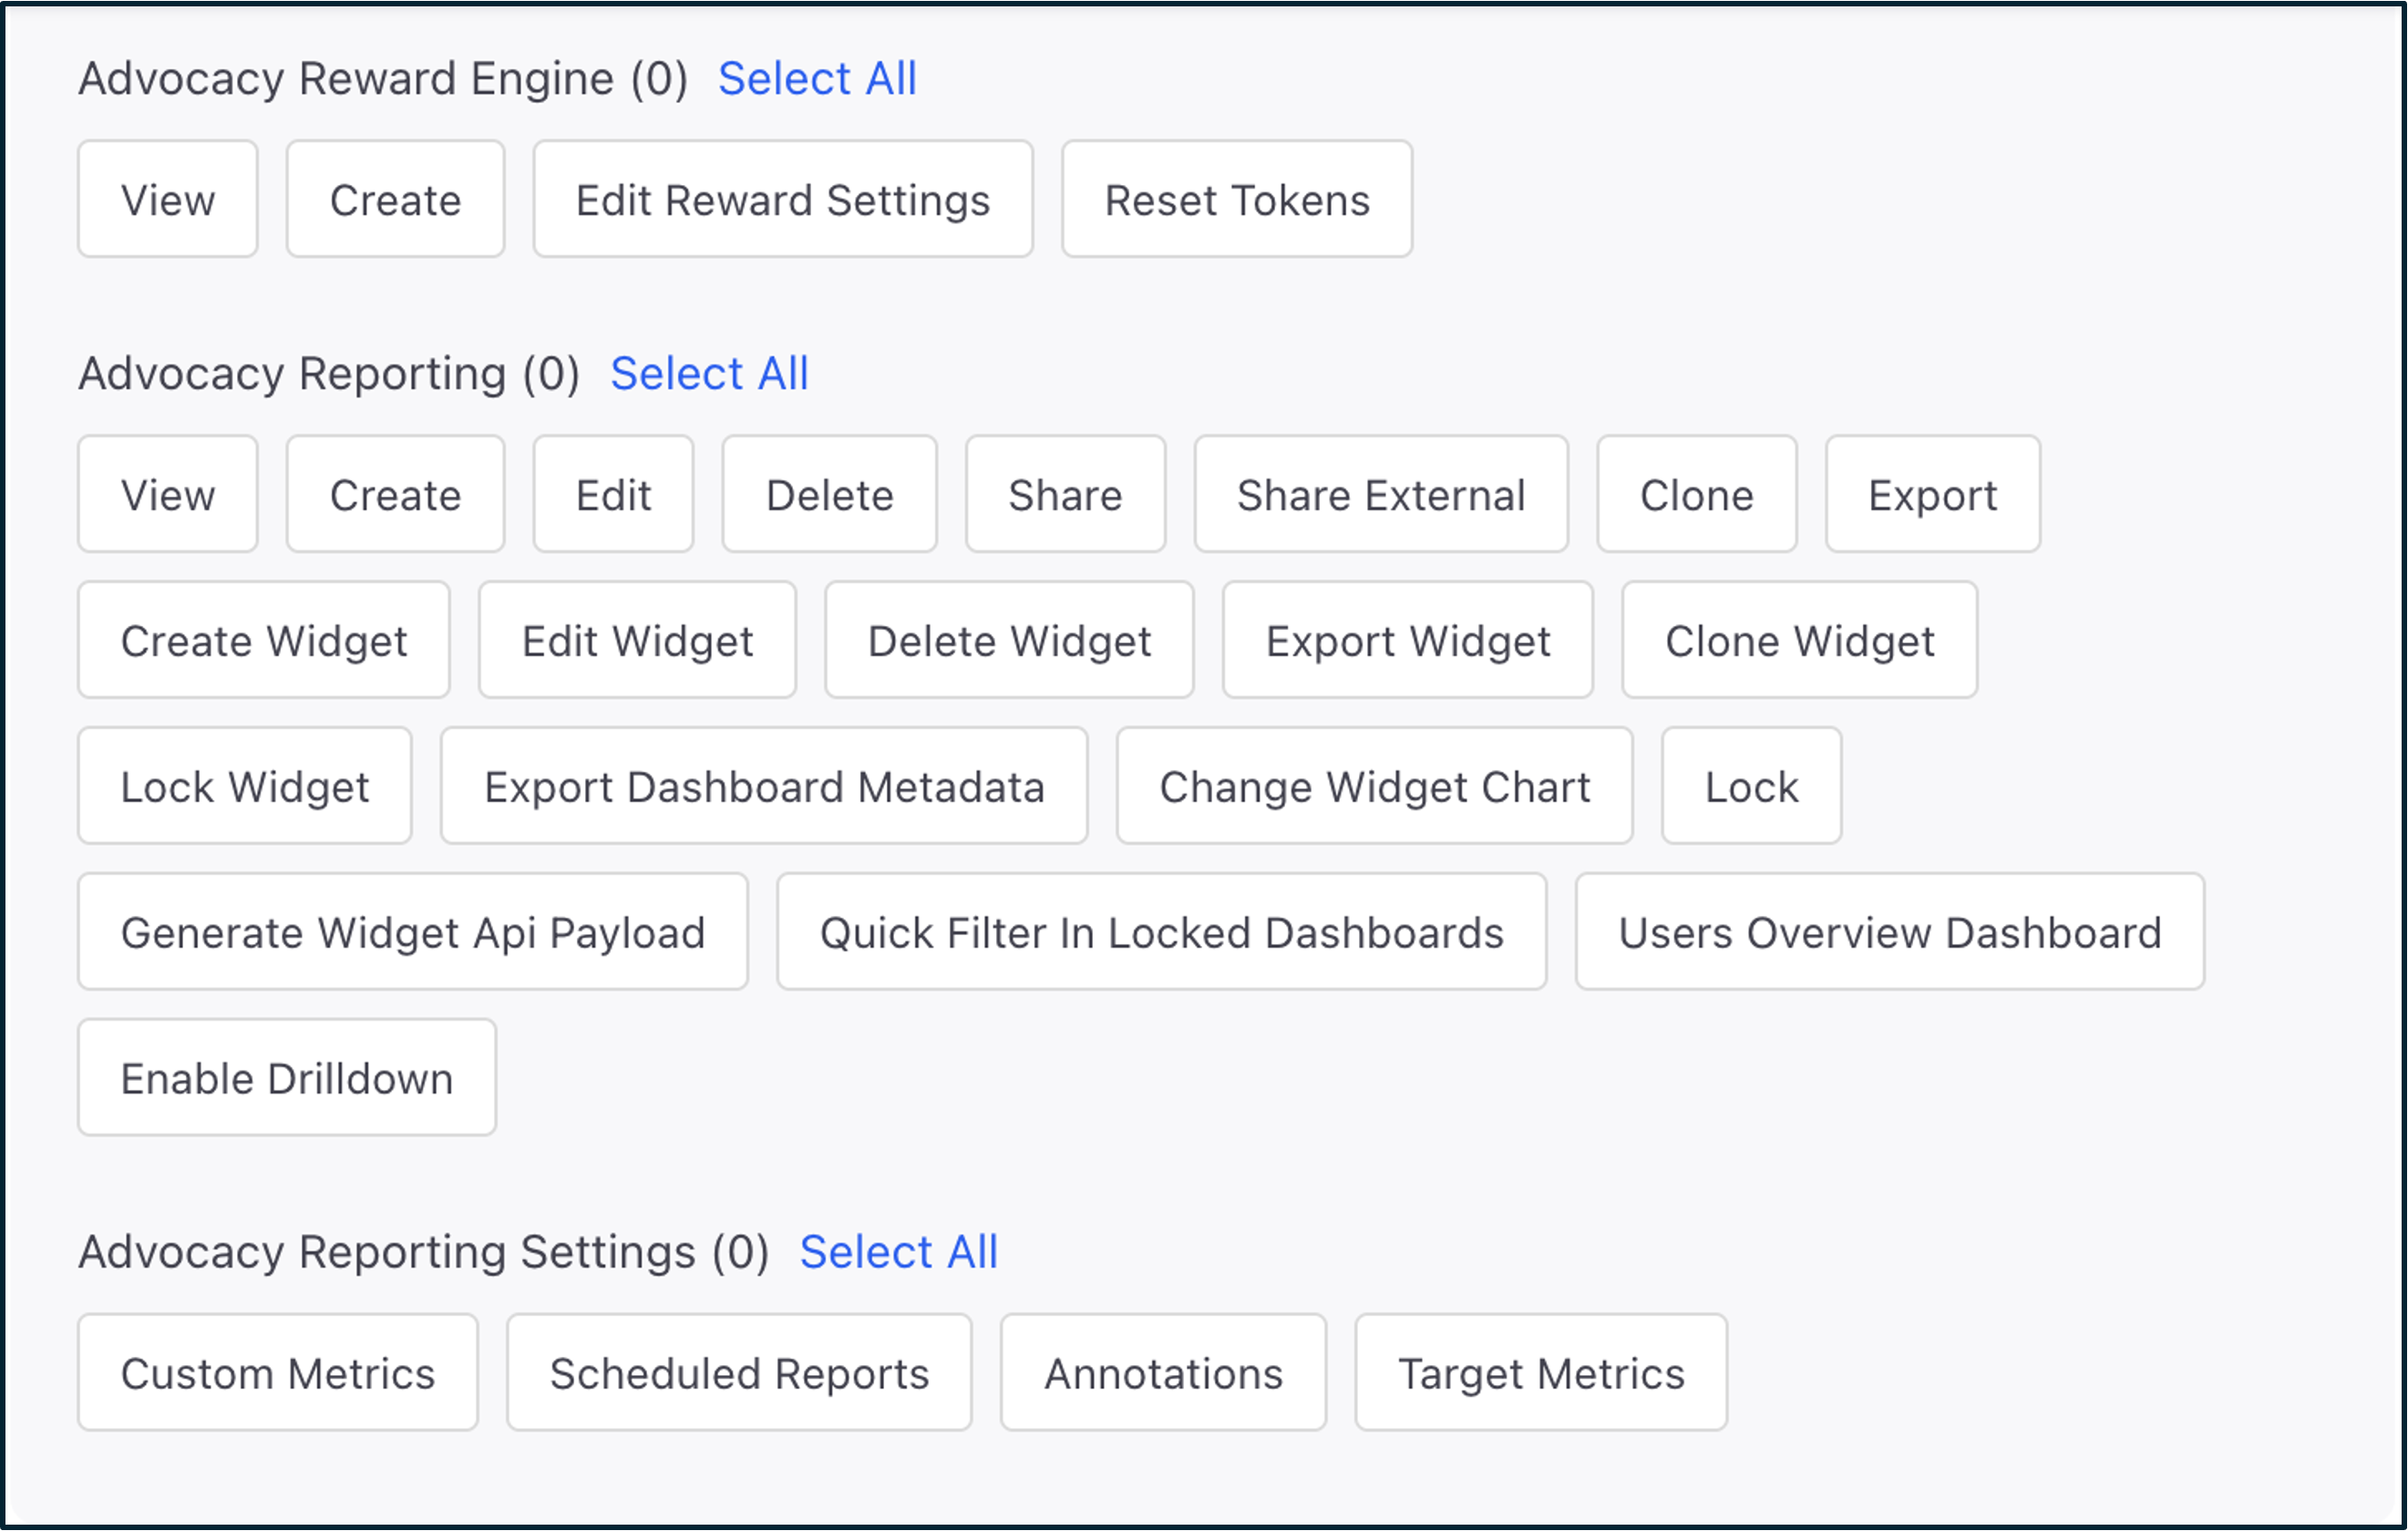Select Change Widget Chart permission
This screenshot has width=2408, height=1531.
pyautogui.click(x=1375, y=786)
